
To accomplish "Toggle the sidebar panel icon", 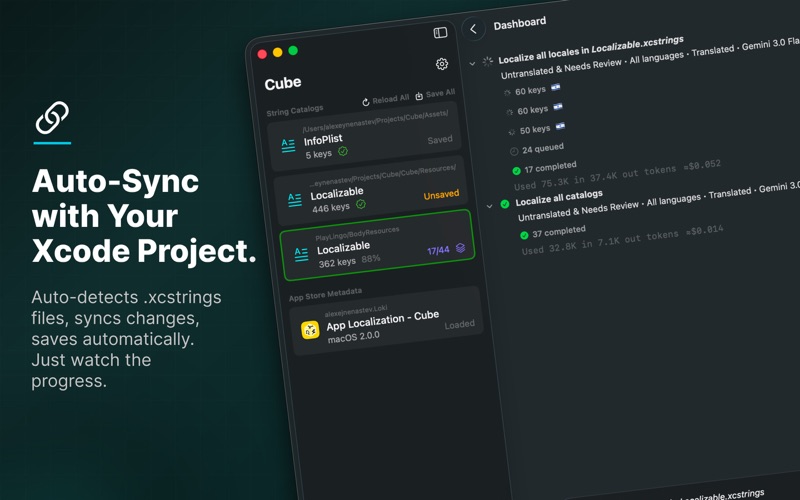I will coord(440,33).
